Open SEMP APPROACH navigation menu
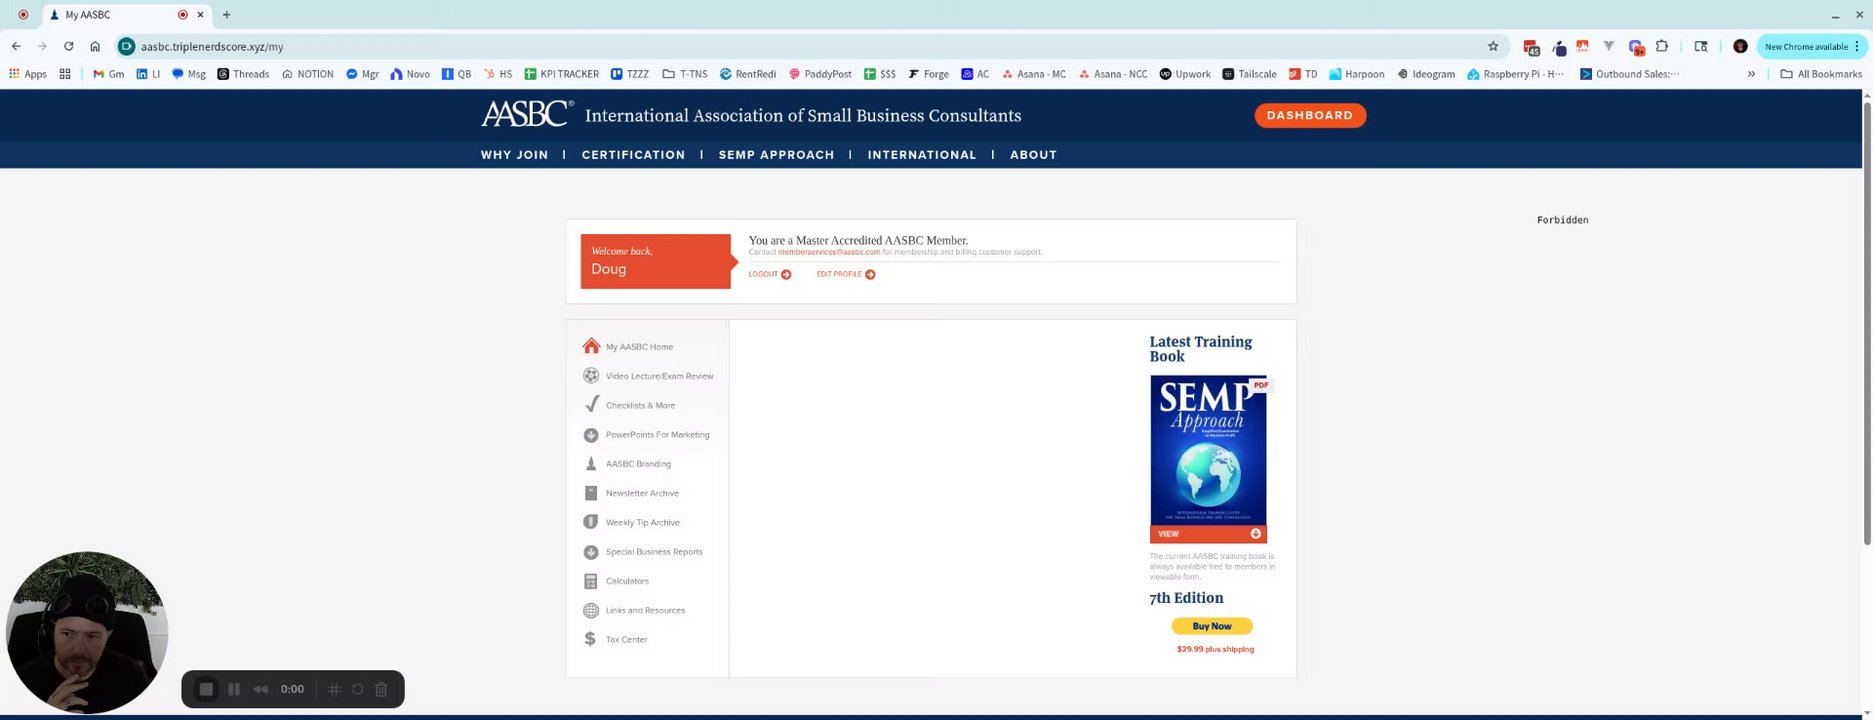Viewport: 1873px width, 720px height. (x=776, y=155)
